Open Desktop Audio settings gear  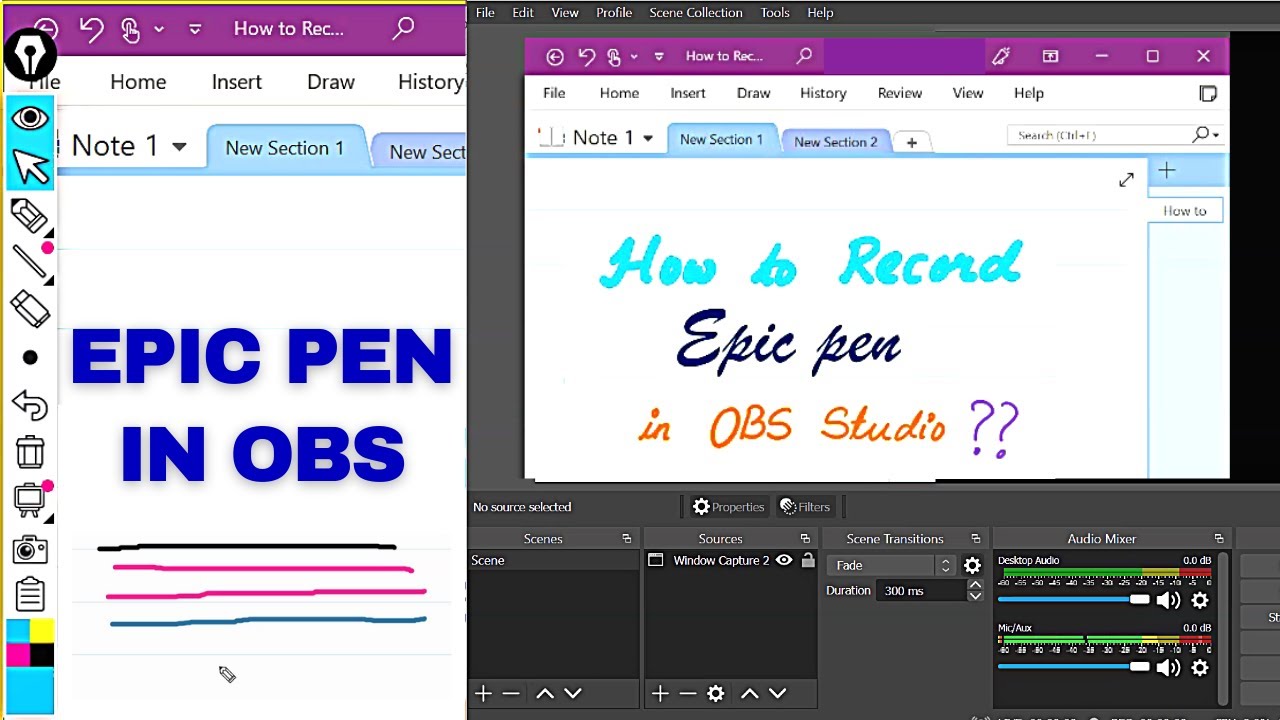1200,600
